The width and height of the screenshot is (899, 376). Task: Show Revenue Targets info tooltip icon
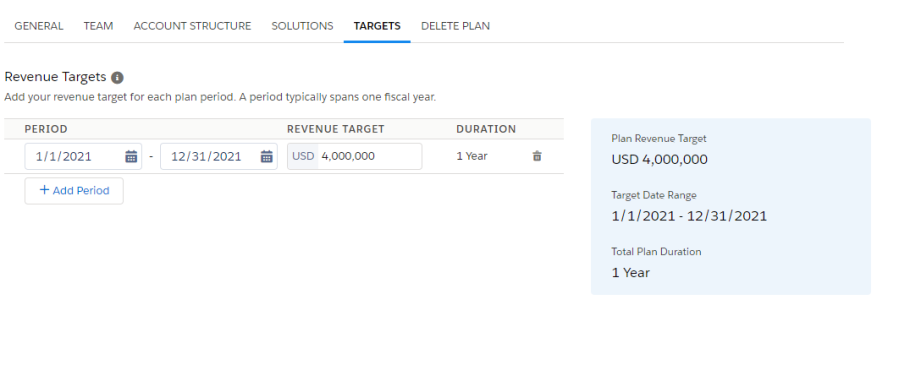118,77
